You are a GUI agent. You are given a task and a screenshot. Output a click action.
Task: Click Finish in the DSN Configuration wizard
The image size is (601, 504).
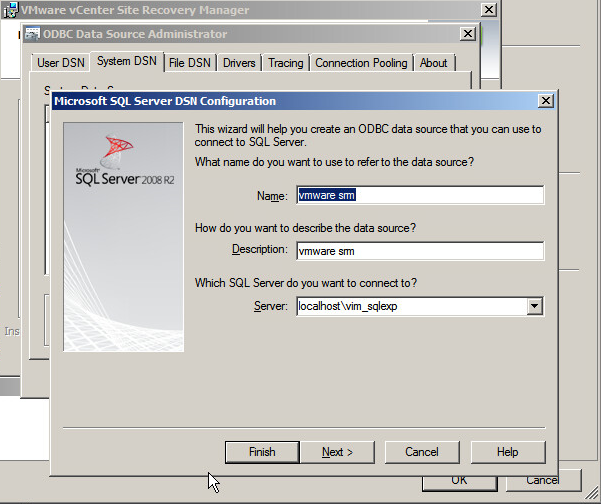click(x=262, y=452)
